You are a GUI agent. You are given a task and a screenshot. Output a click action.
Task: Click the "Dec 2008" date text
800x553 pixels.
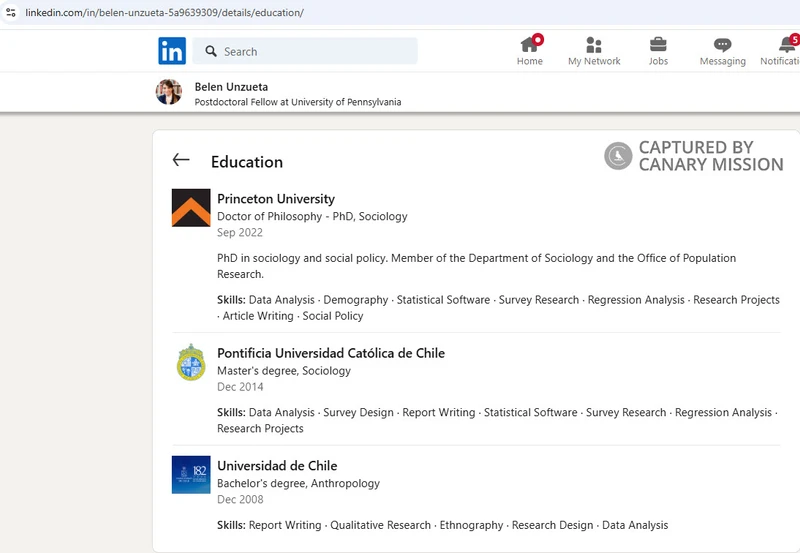240,499
